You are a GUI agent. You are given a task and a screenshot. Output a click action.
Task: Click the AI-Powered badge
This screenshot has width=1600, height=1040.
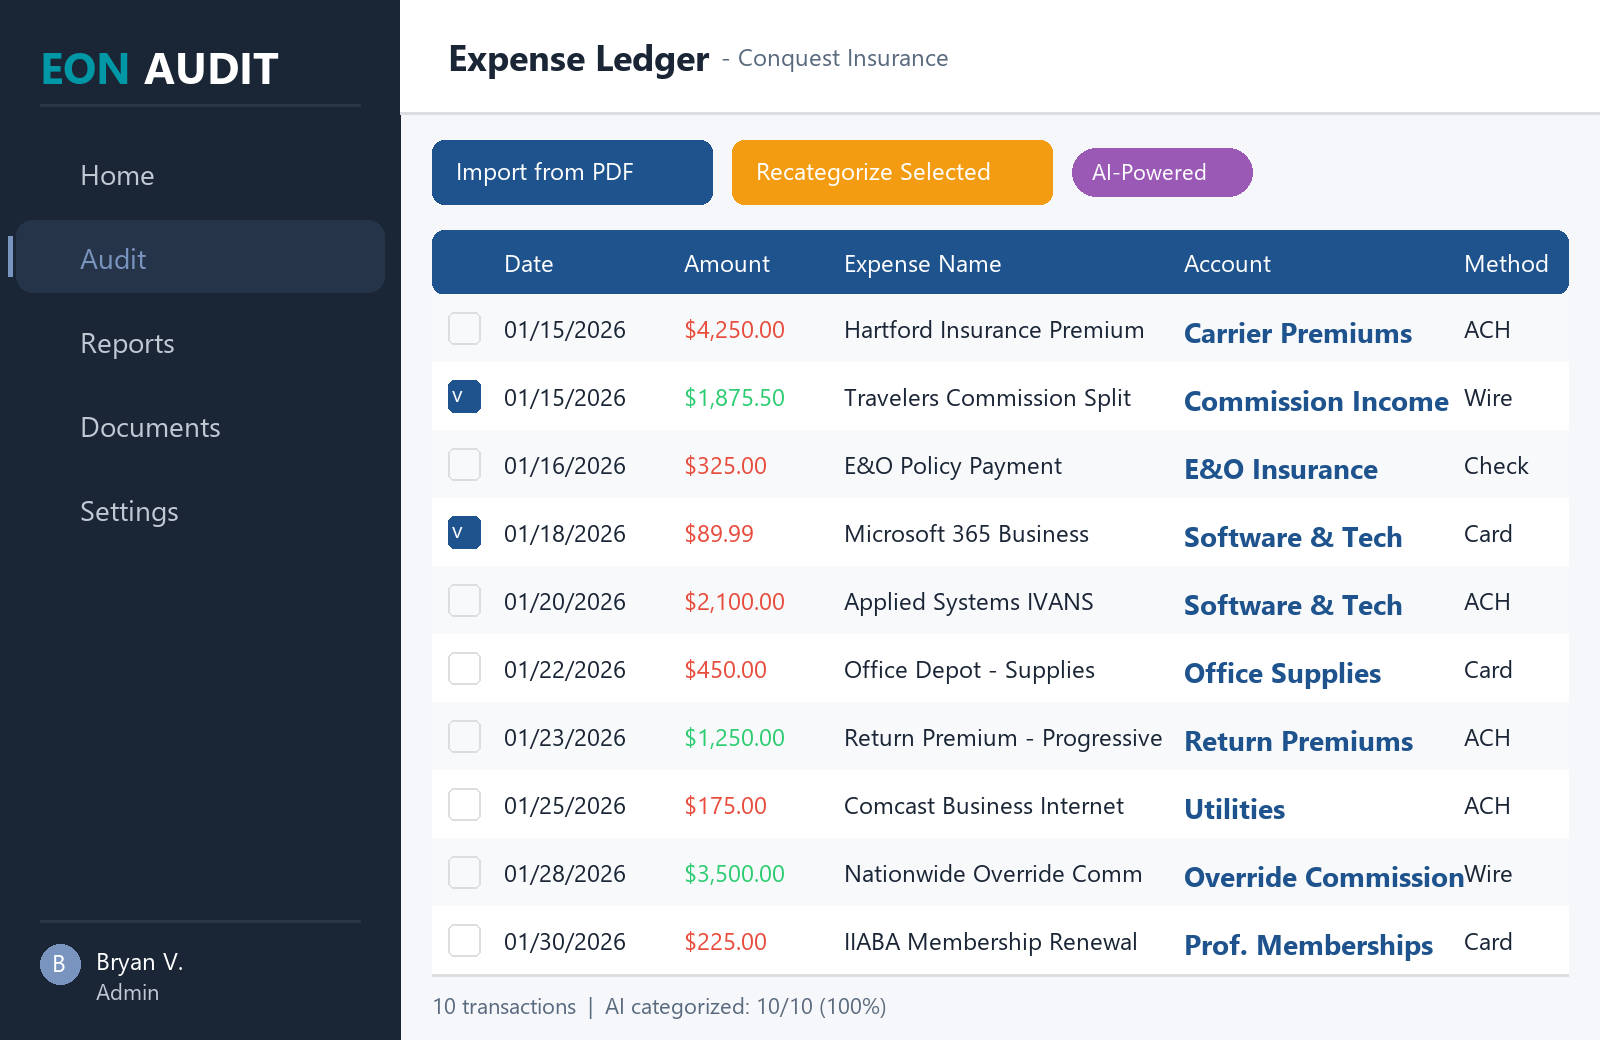point(1161,172)
